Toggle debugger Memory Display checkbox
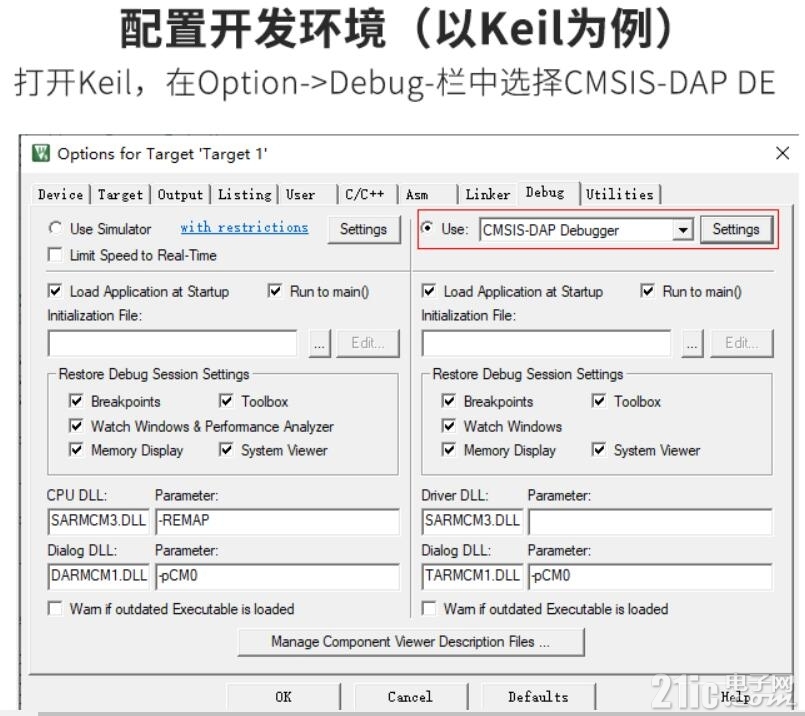 [449, 450]
